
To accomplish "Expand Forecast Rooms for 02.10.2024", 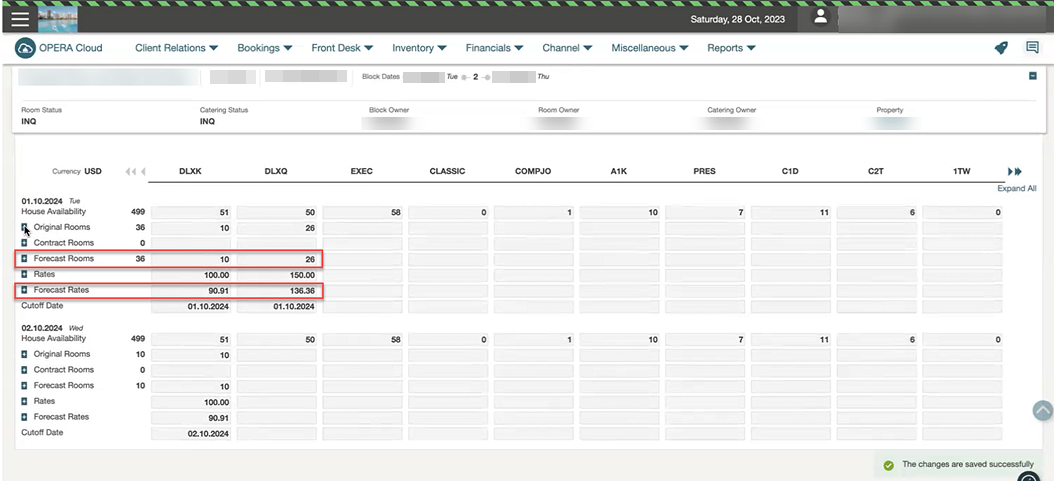I will (x=24, y=386).
